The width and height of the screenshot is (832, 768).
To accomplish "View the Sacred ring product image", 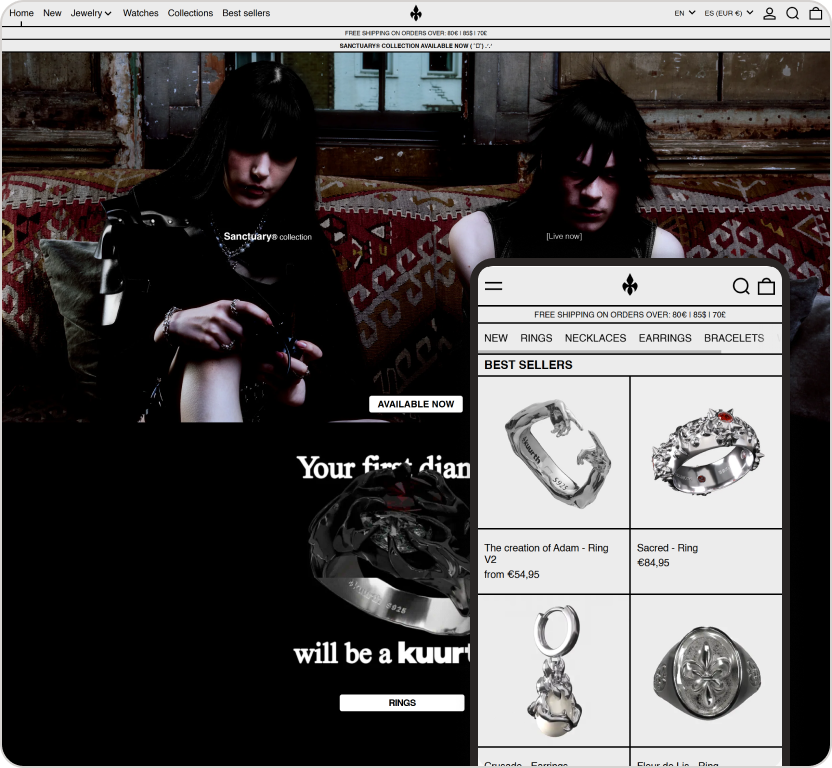I will coord(706,452).
